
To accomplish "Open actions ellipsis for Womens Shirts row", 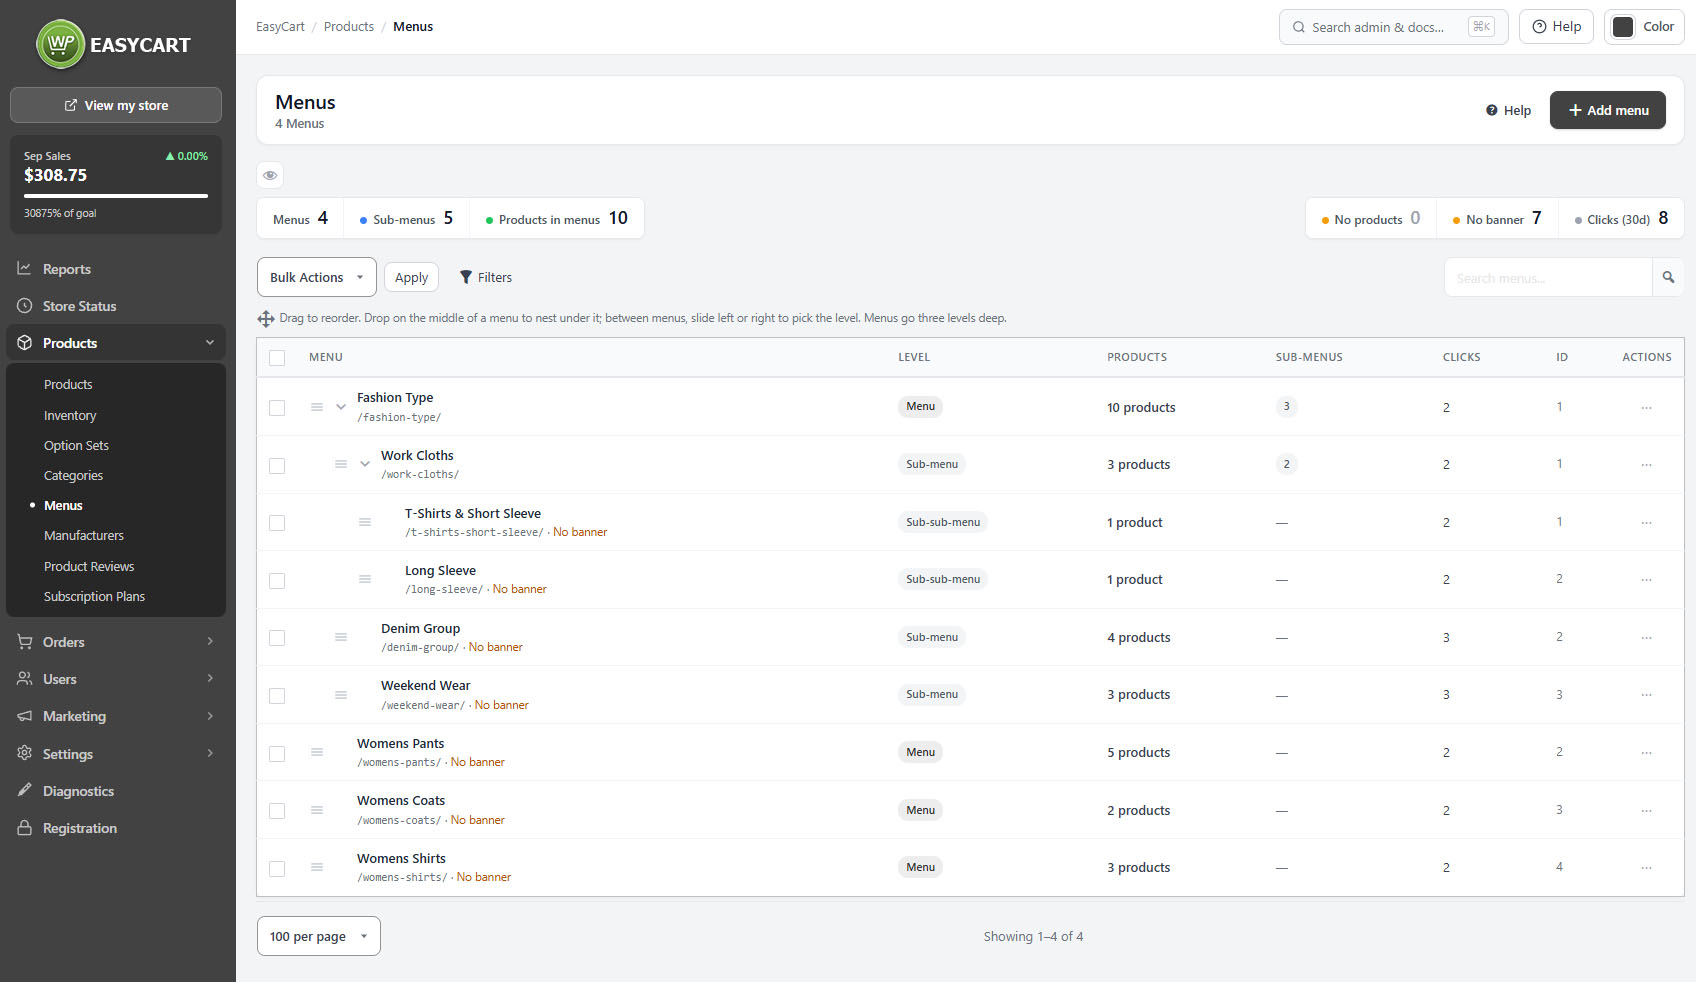I will (1646, 867).
